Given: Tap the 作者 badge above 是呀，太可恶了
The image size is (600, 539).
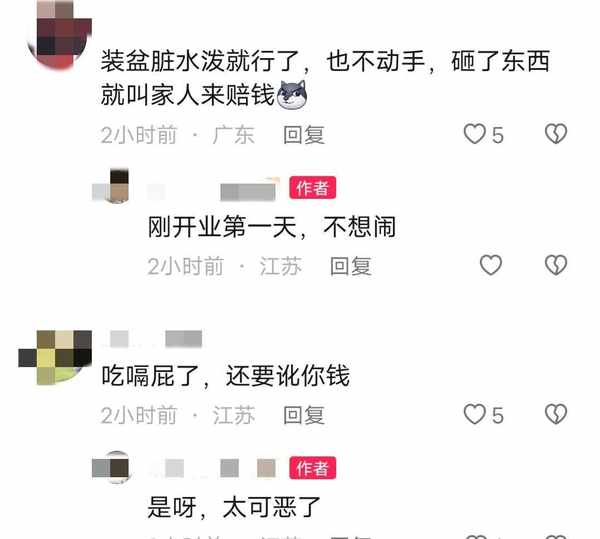Looking at the screenshot, I should tap(313, 468).
